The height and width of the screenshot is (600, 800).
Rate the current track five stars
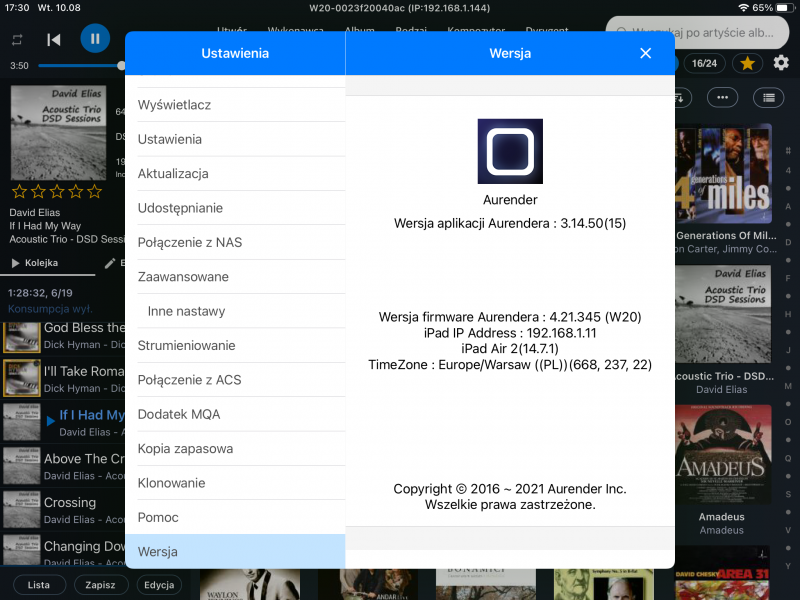click(95, 191)
